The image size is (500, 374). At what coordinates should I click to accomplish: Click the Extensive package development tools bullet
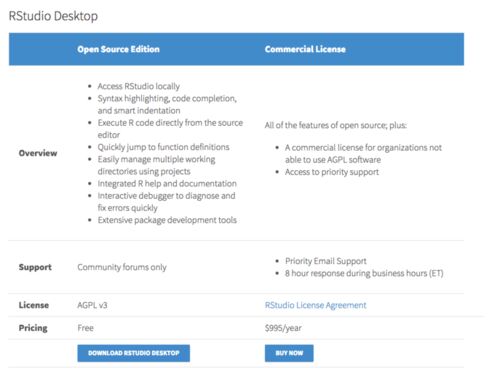click(x=167, y=220)
